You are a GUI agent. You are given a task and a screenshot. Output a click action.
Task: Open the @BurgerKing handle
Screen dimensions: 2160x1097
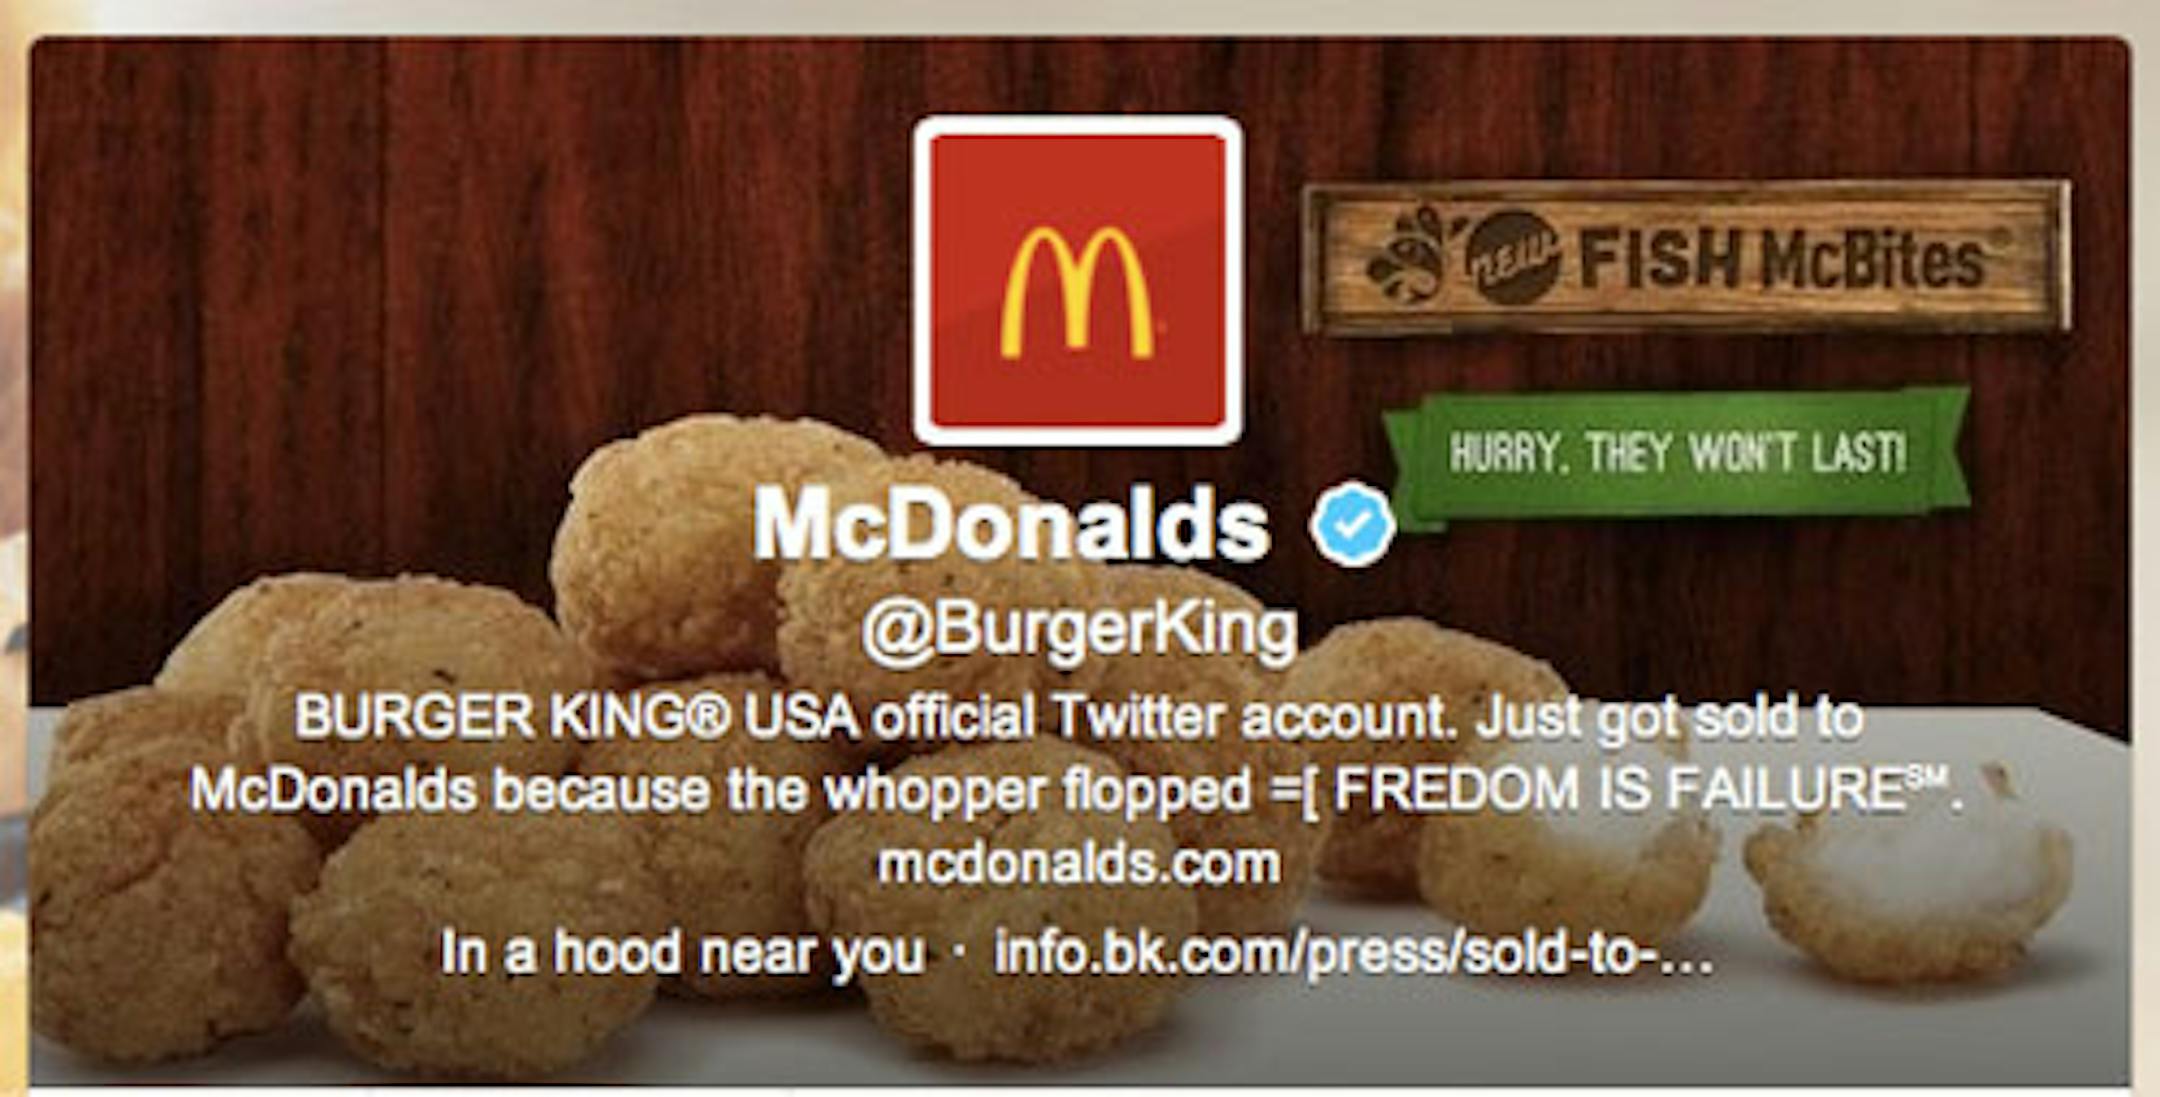(x=1079, y=629)
